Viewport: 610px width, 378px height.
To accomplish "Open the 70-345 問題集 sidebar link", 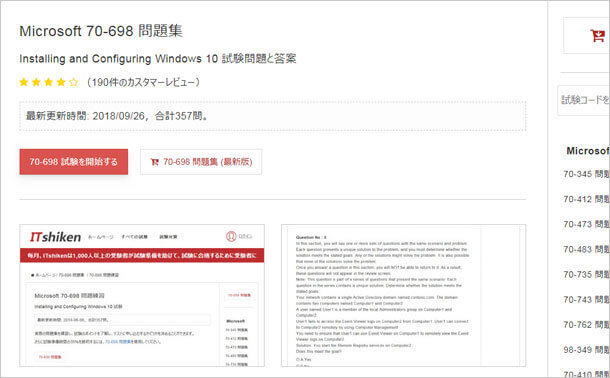I will 586,174.
